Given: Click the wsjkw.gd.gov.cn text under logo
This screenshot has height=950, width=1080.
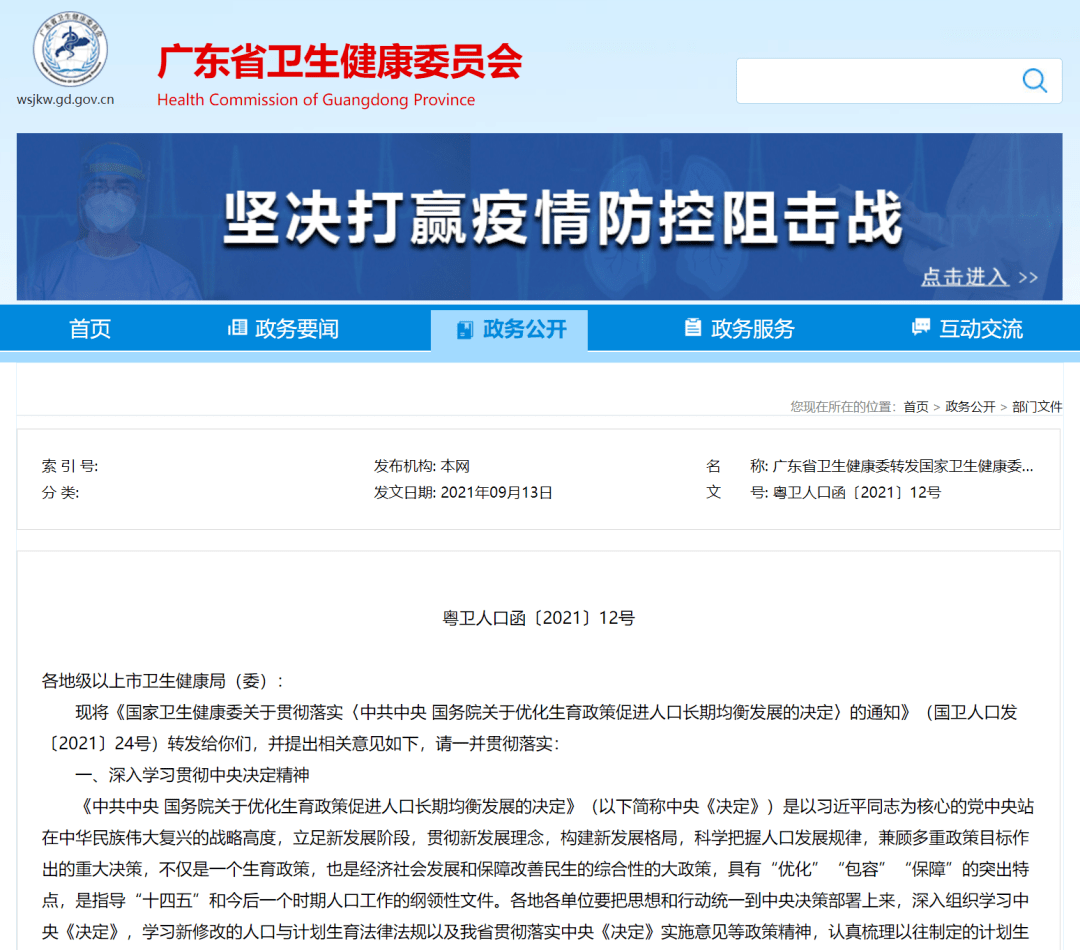Looking at the screenshot, I should [x=65, y=100].
